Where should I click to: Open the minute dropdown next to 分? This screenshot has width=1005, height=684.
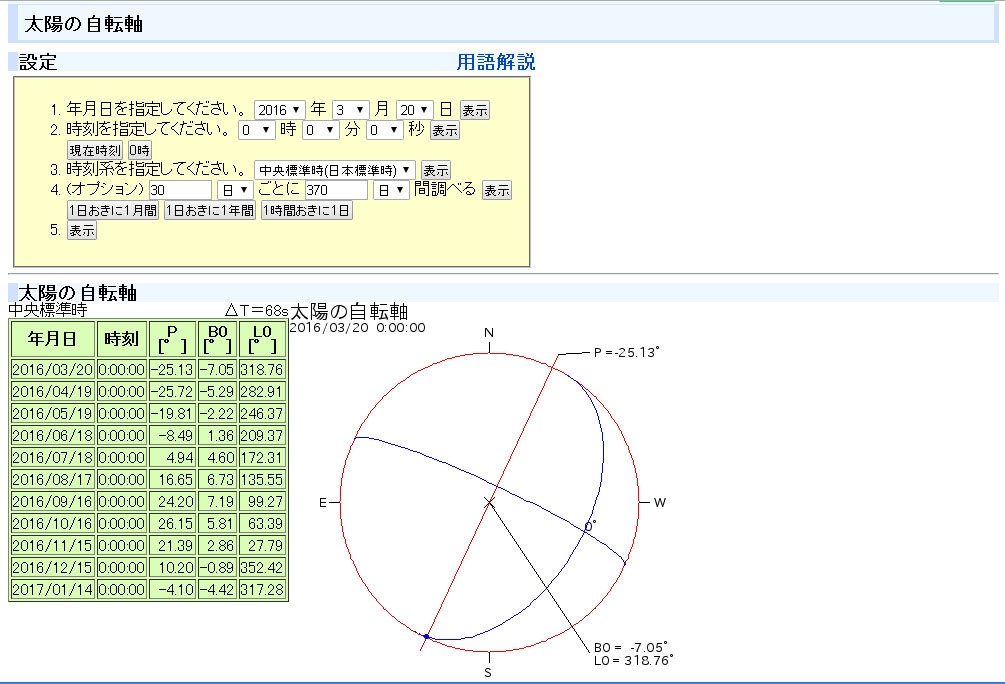tap(320, 130)
